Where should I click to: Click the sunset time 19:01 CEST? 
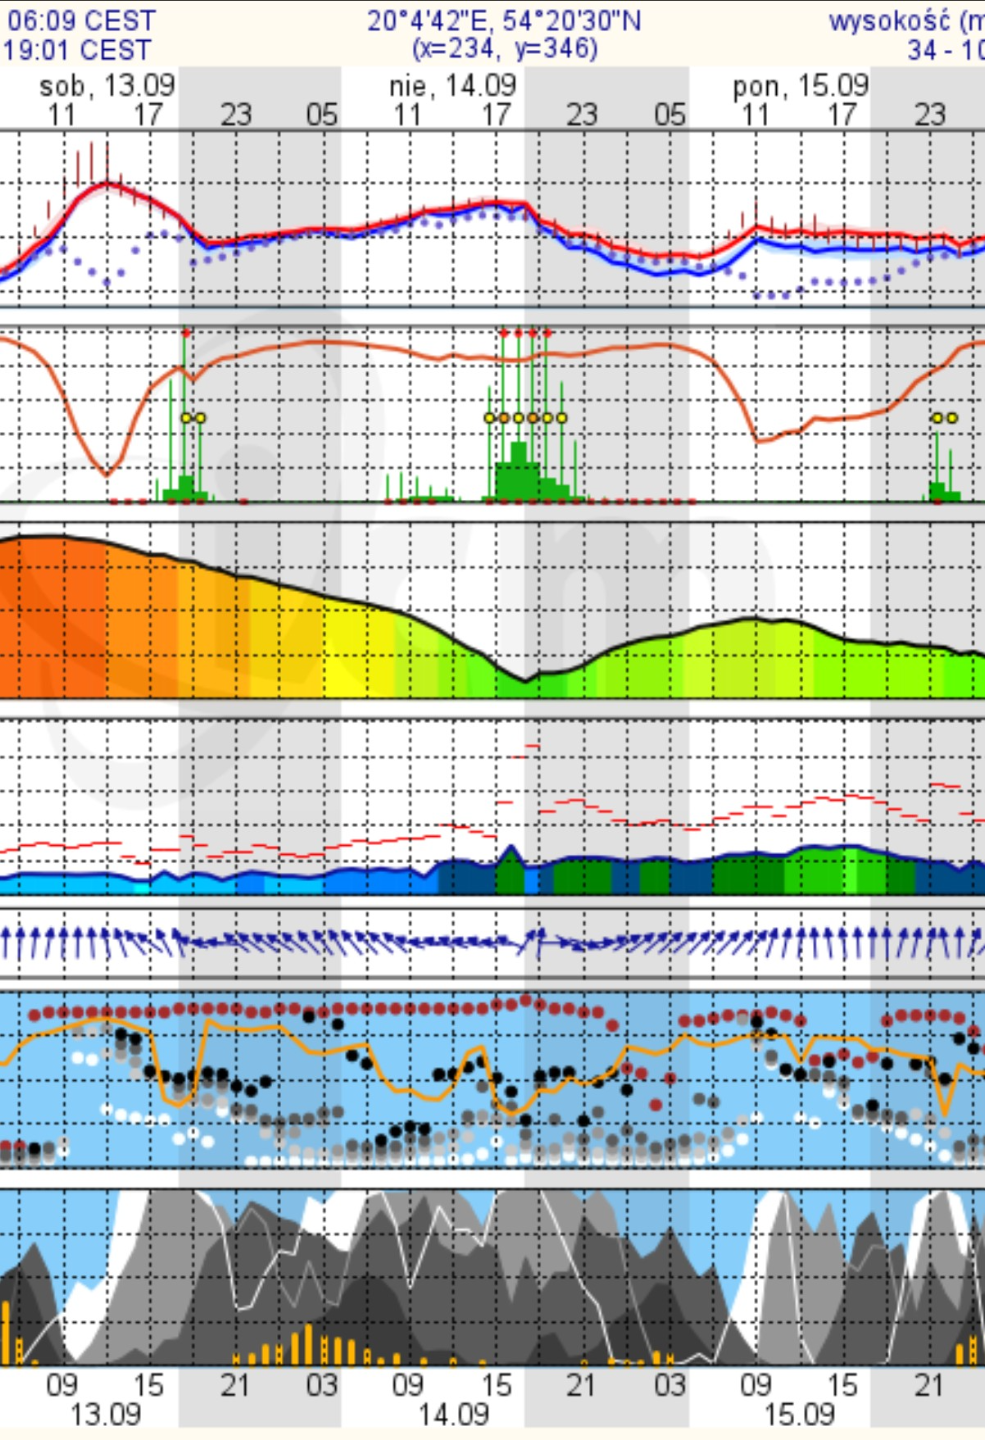click(x=76, y=50)
